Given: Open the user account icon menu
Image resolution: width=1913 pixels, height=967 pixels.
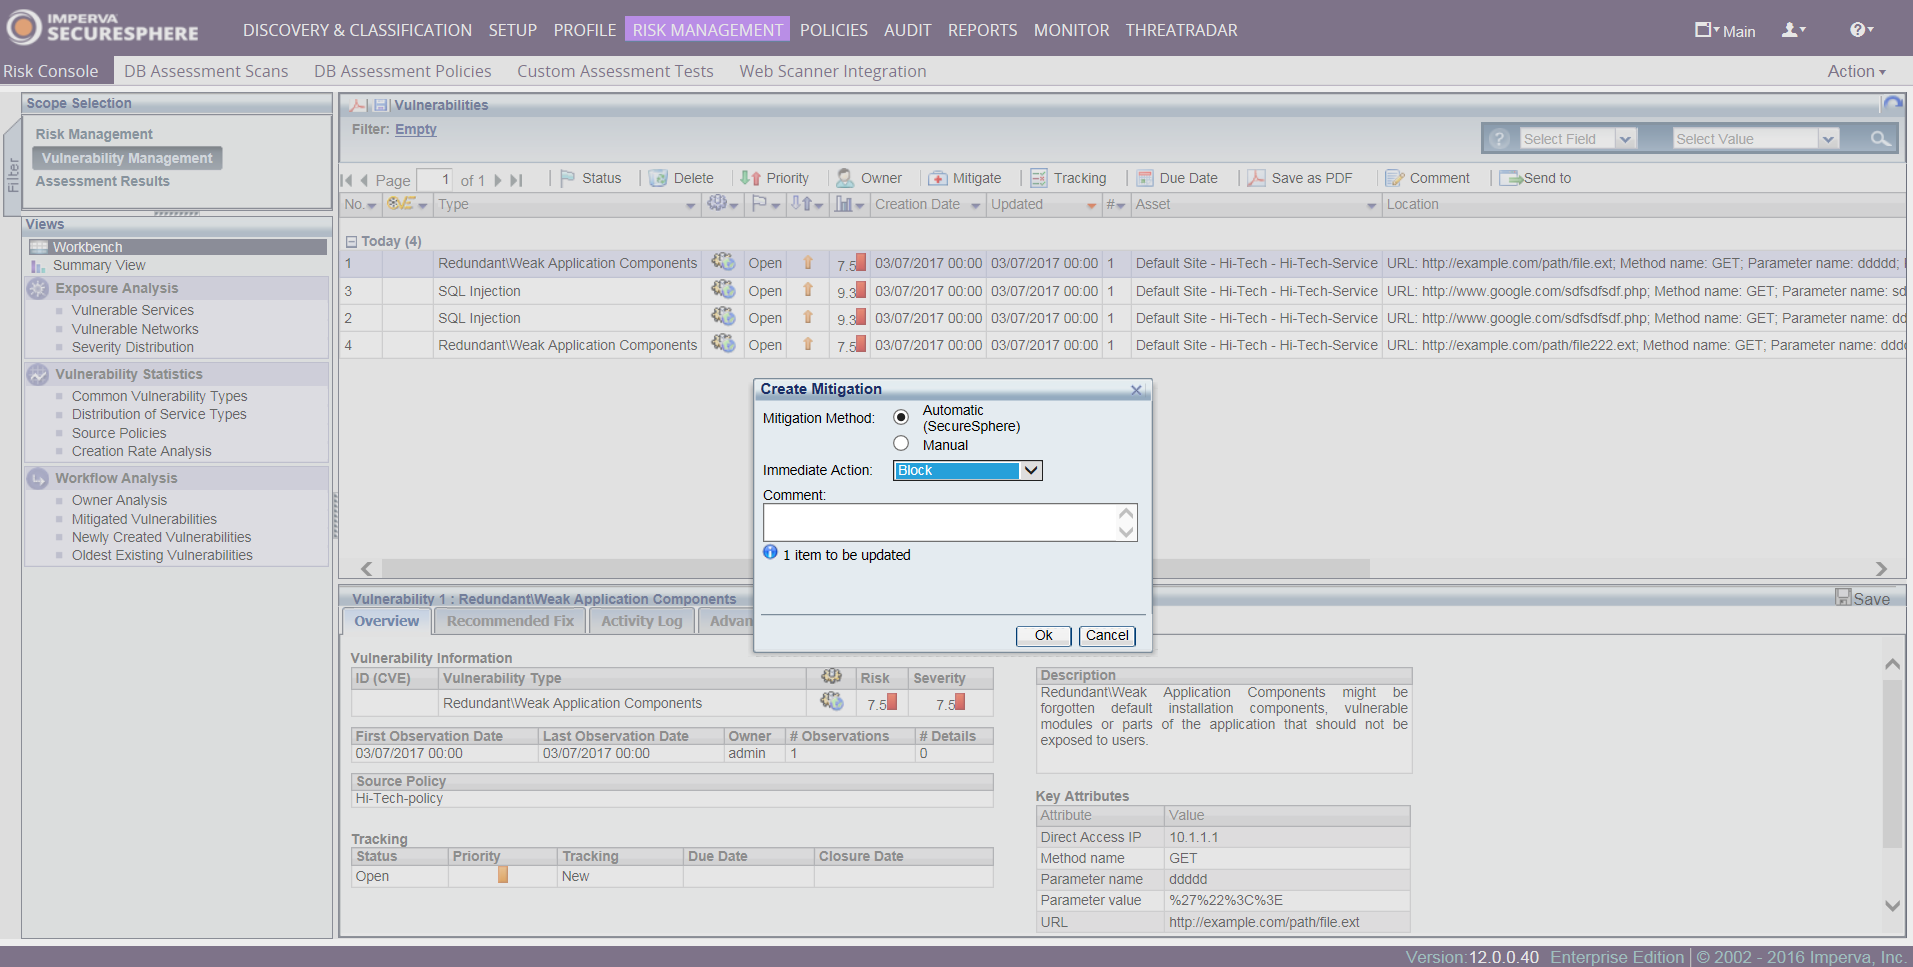Looking at the screenshot, I should 1794,30.
